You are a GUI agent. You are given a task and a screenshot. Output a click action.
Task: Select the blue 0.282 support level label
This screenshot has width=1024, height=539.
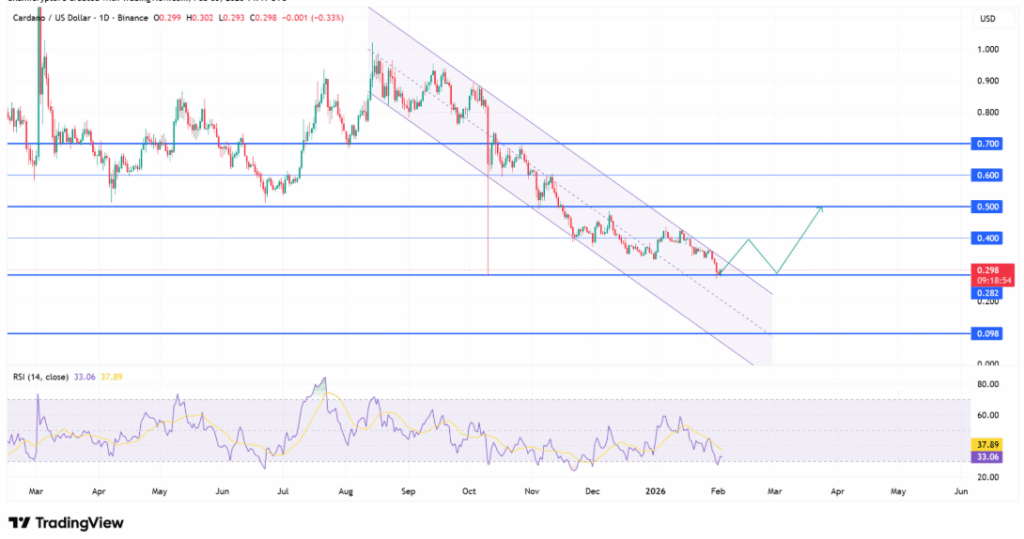coord(988,293)
